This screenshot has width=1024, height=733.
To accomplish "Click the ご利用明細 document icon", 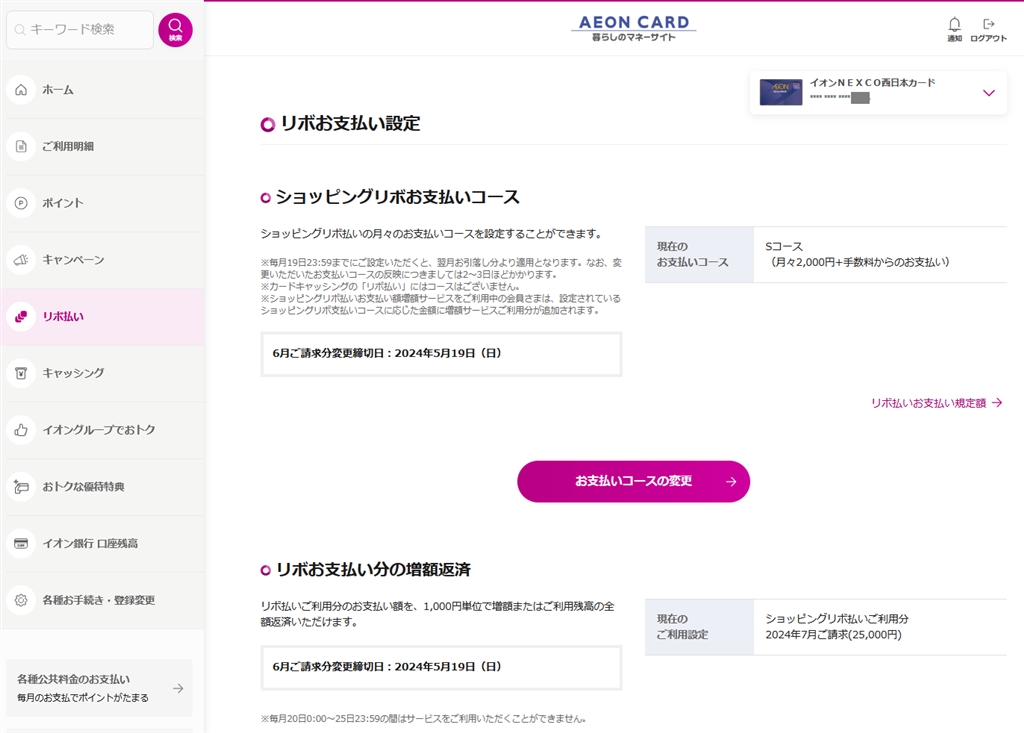I will [x=21, y=146].
